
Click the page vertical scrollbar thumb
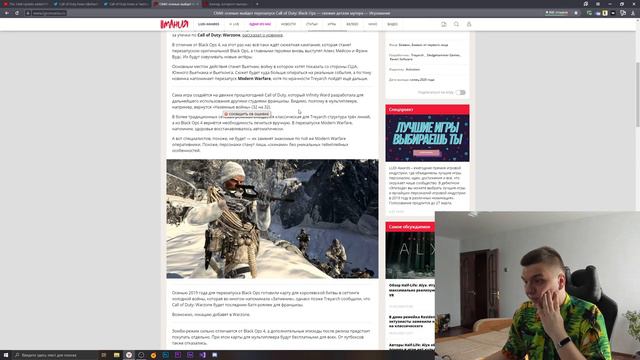[x=638, y=95]
